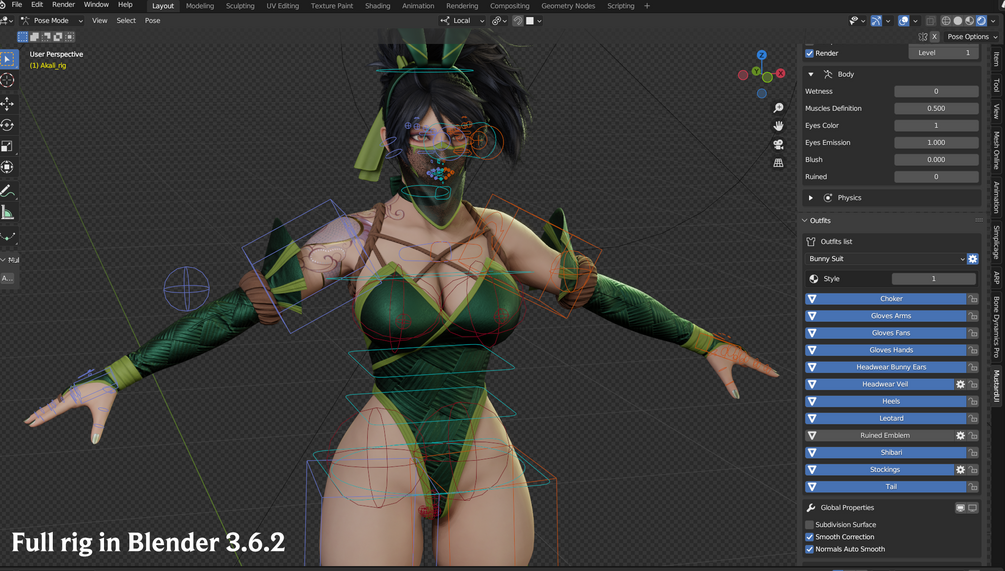Select the Annotate tool

(8, 191)
